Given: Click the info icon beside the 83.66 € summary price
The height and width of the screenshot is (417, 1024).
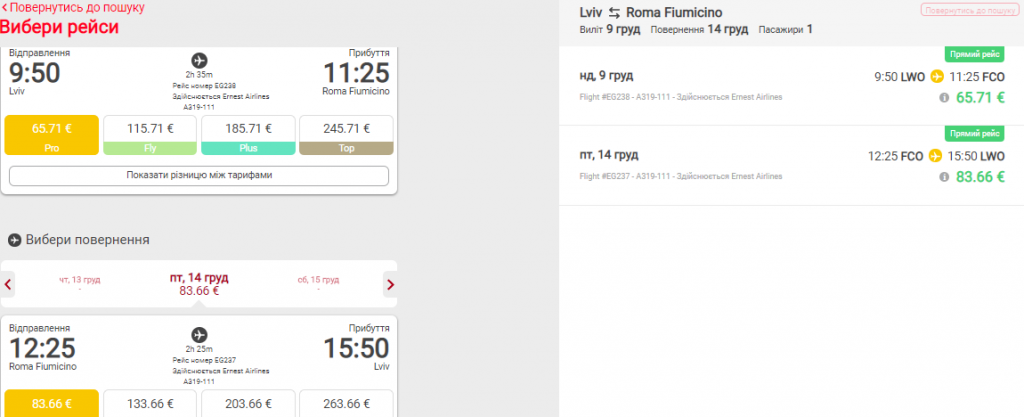Looking at the screenshot, I should click(x=943, y=177).
